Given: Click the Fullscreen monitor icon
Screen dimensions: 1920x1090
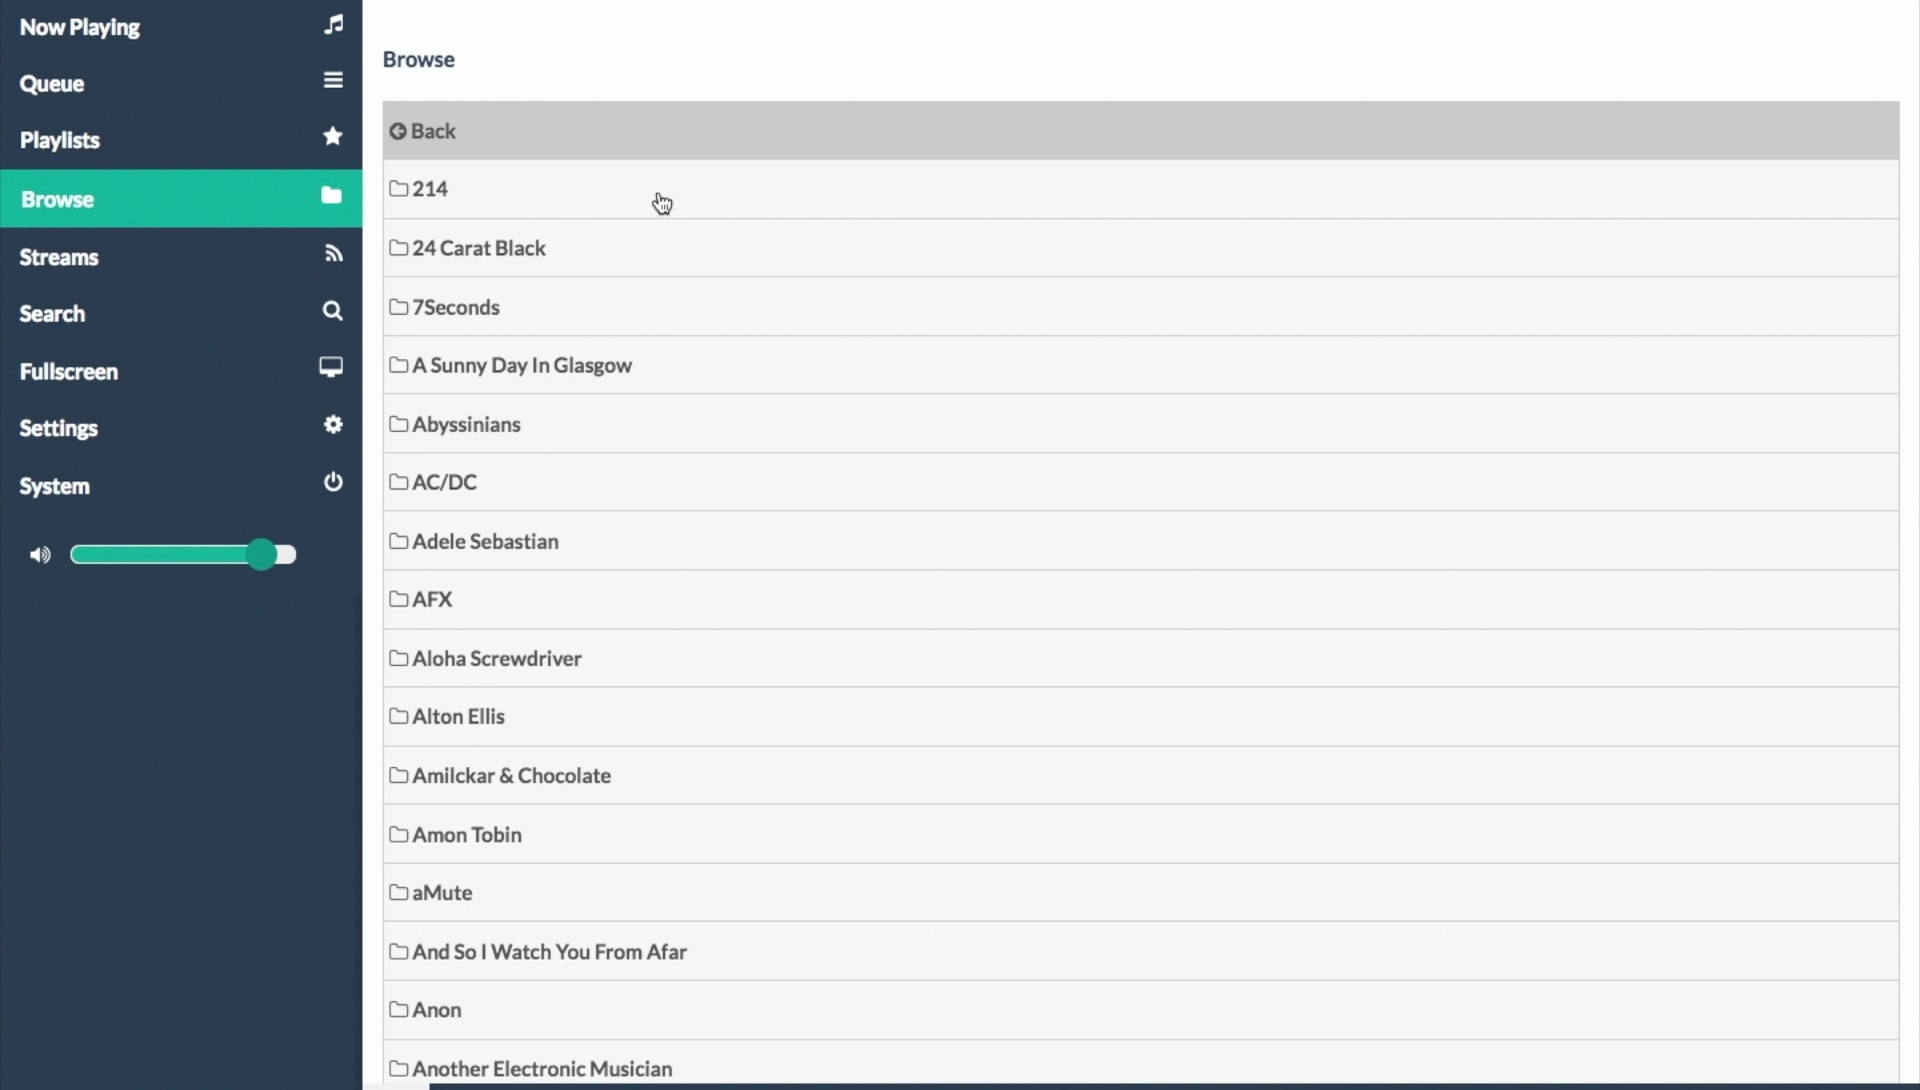Looking at the screenshot, I should [331, 367].
